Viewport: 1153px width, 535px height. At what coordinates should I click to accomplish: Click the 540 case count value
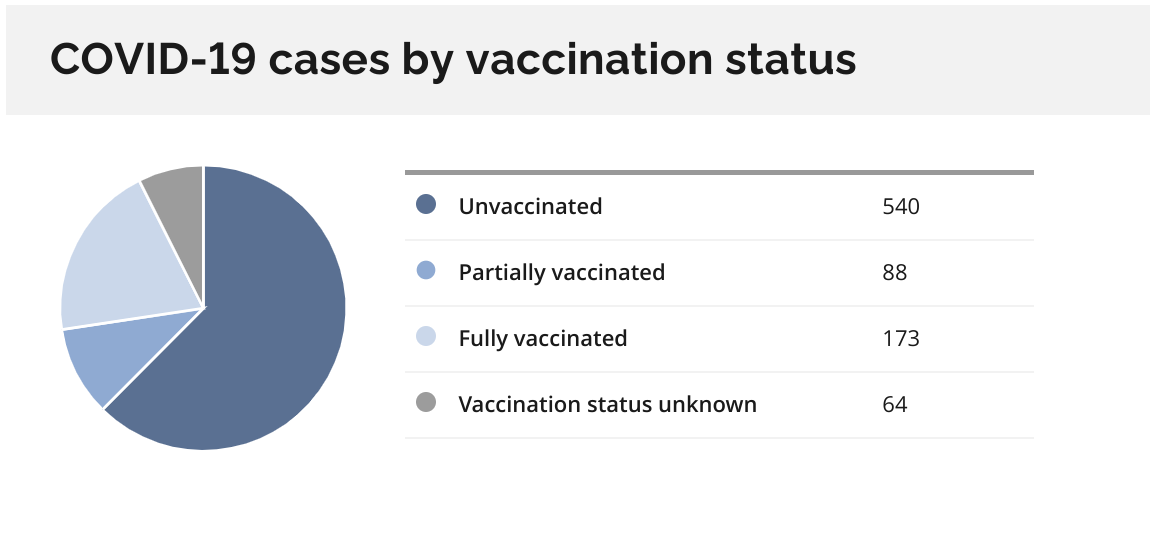tap(901, 207)
